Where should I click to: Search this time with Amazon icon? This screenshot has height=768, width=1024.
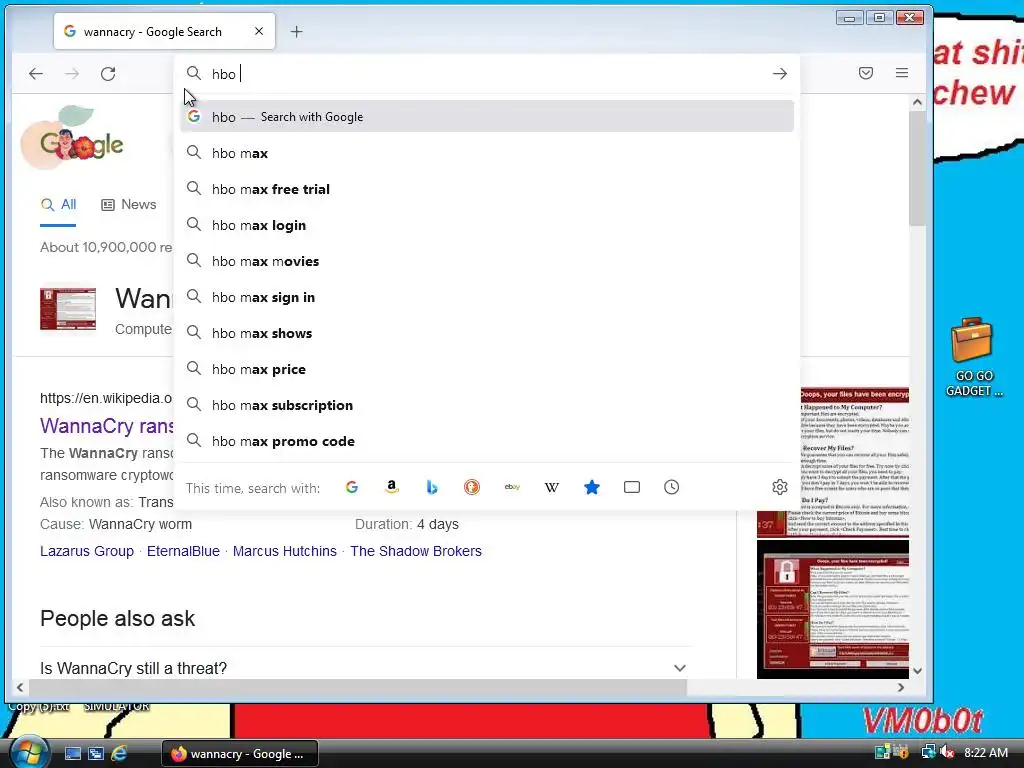click(392, 487)
